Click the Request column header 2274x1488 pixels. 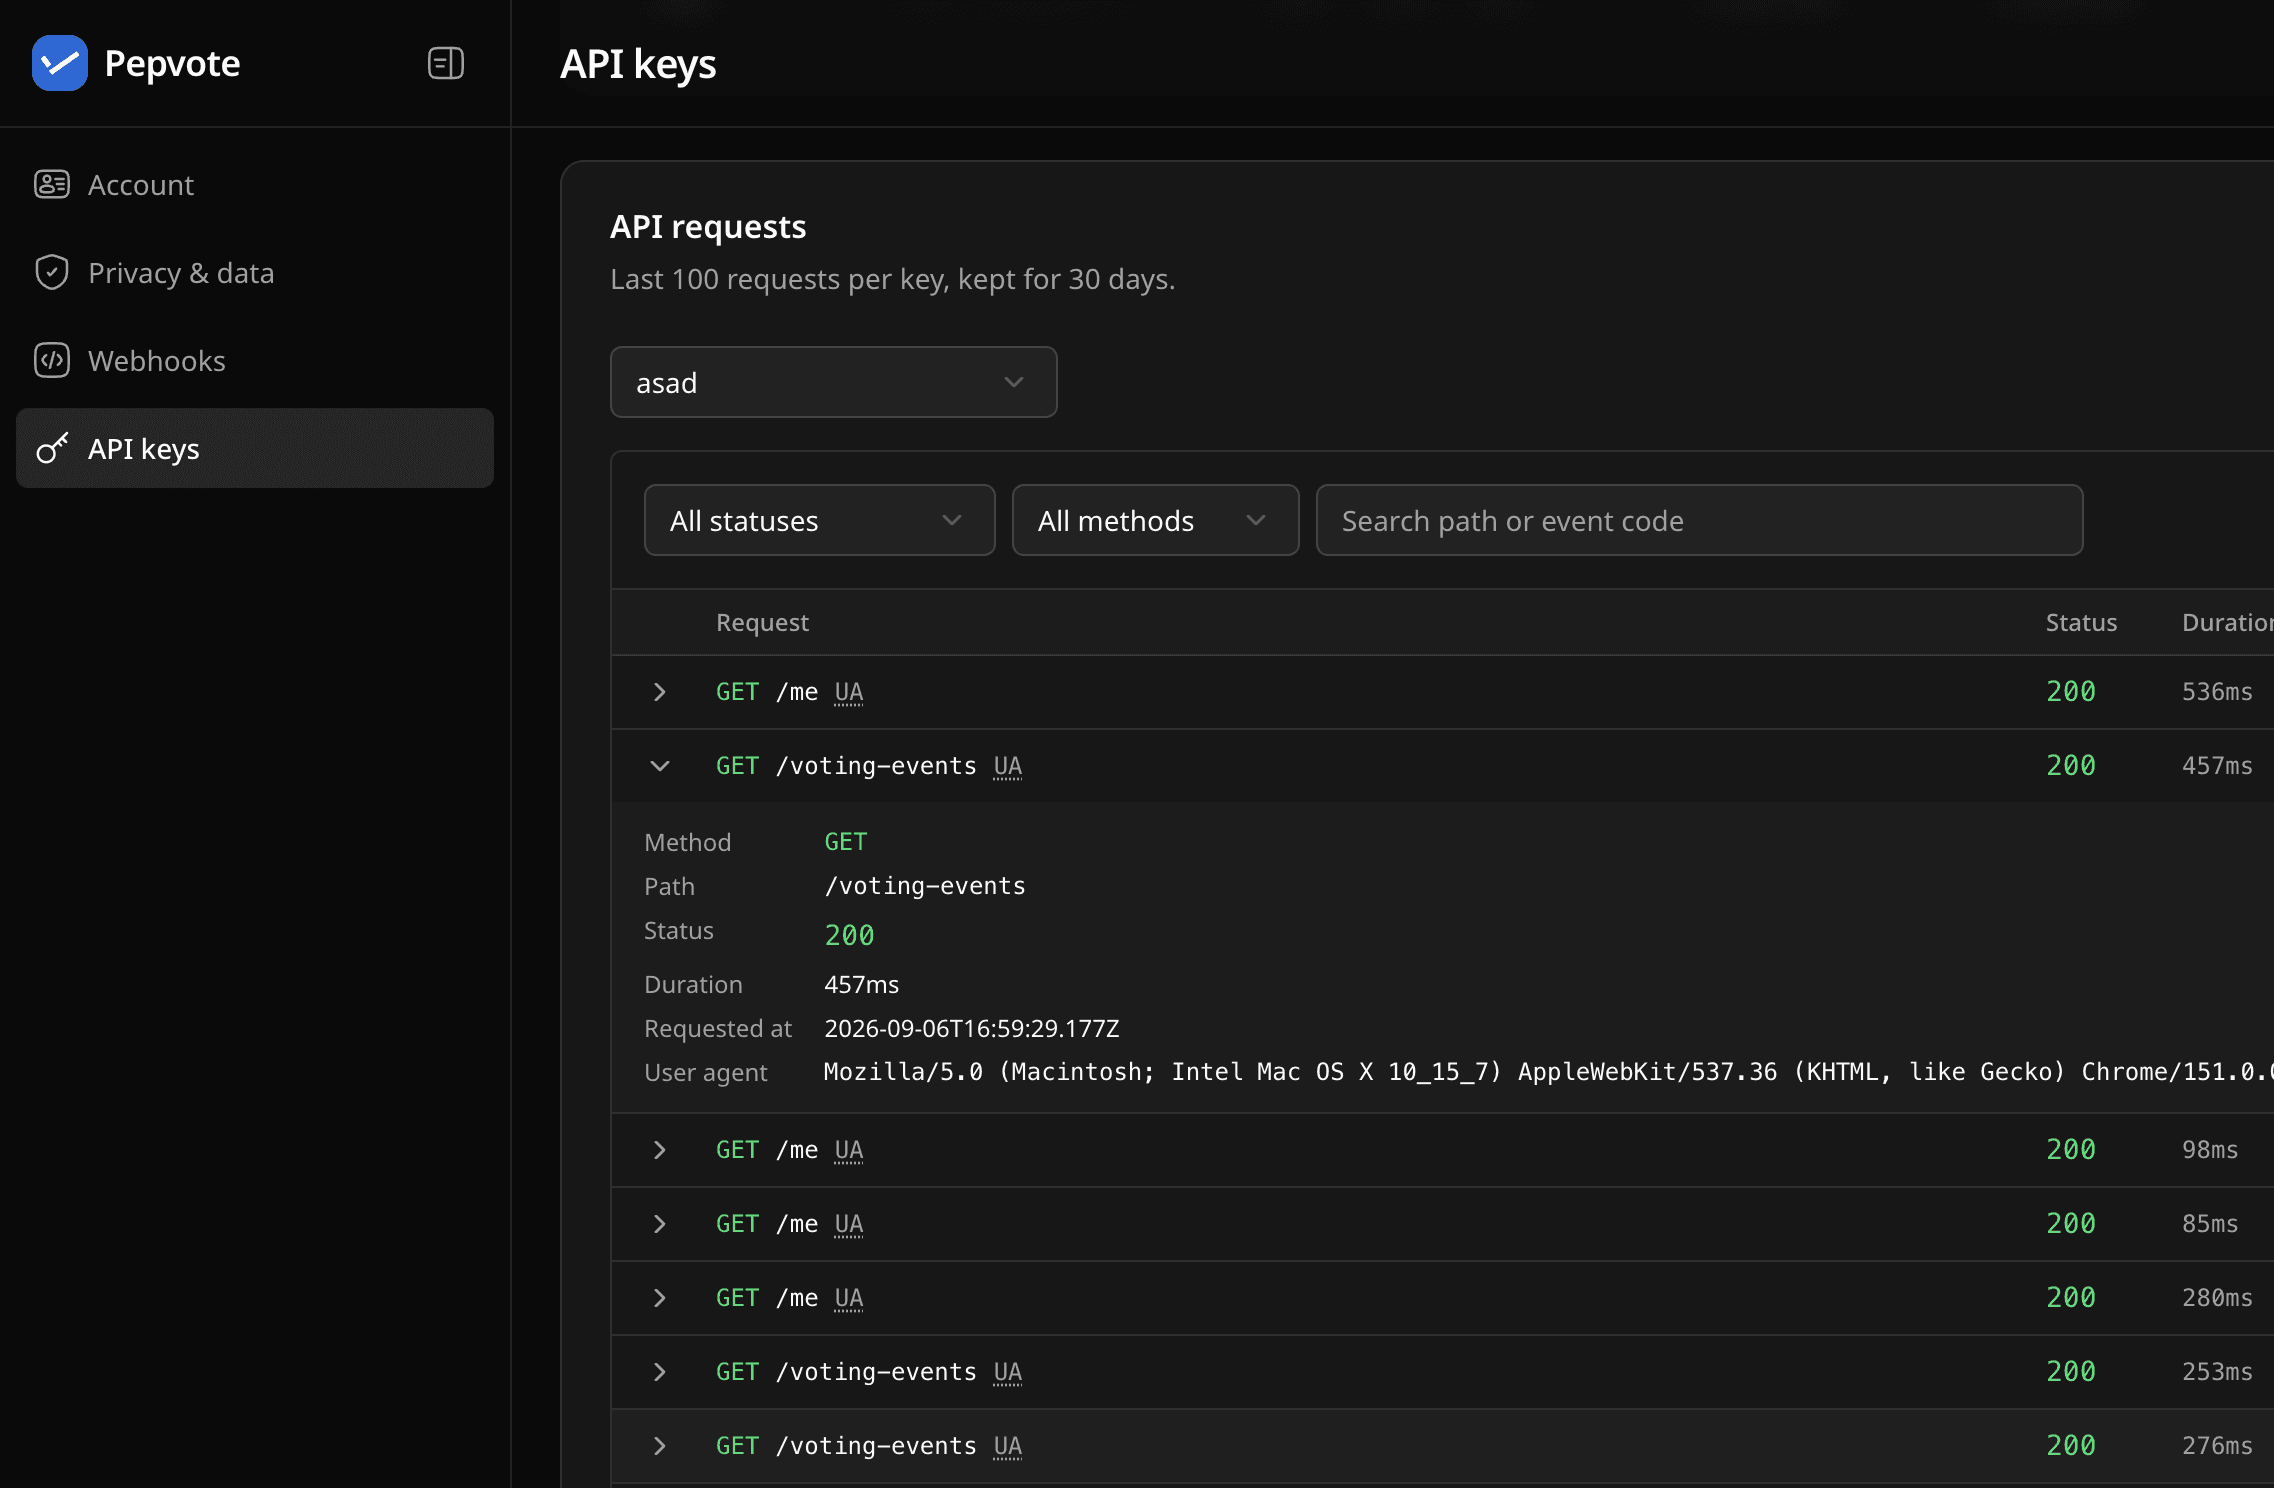tap(762, 622)
